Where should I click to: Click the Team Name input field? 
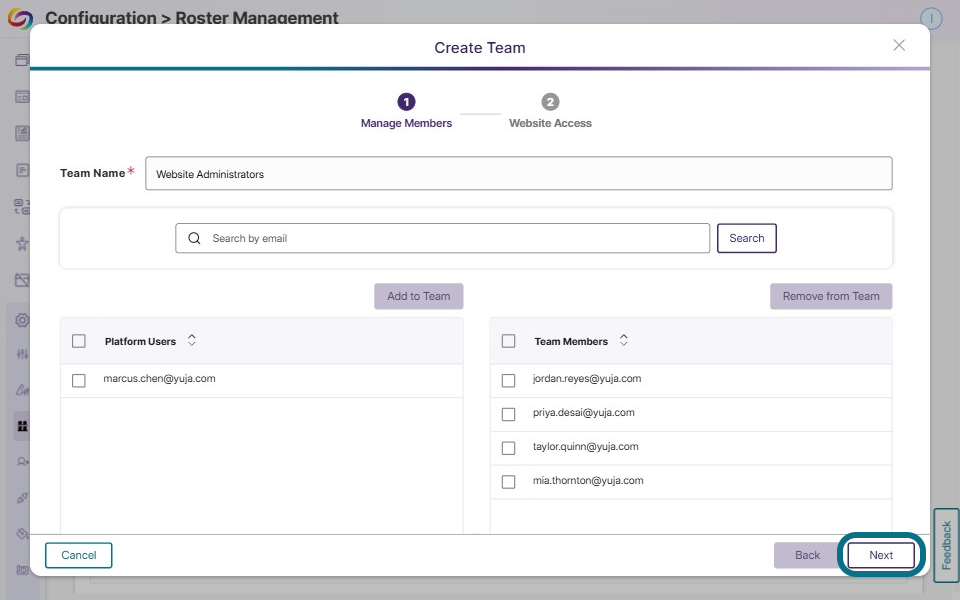coord(519,174)
